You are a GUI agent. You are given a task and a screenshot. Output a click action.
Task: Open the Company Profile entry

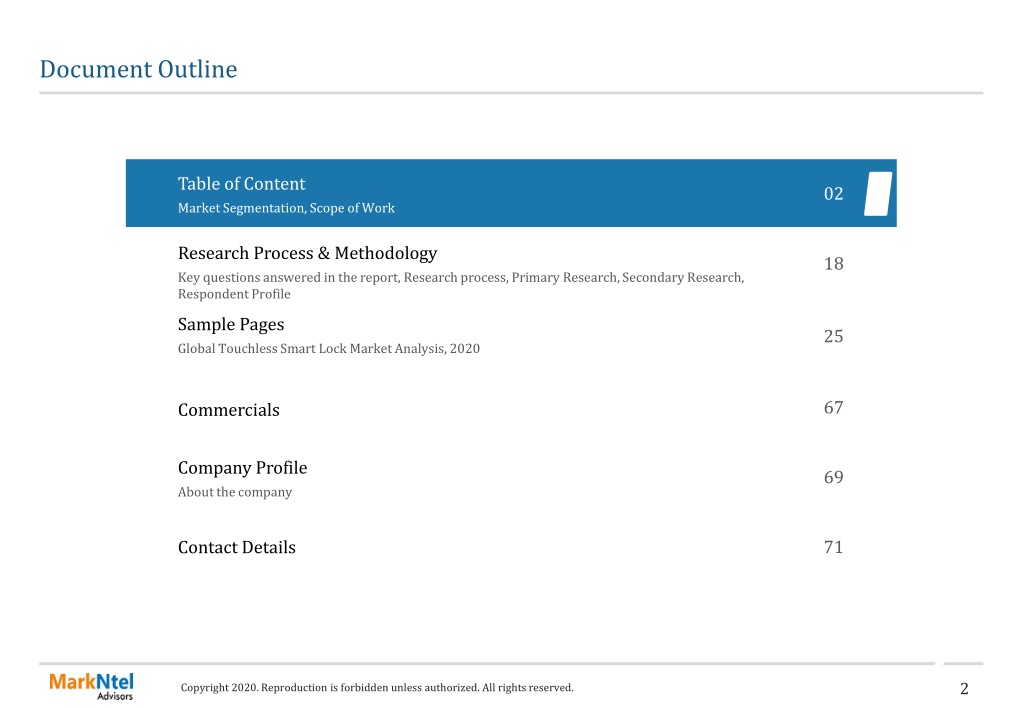coord(242,468)
